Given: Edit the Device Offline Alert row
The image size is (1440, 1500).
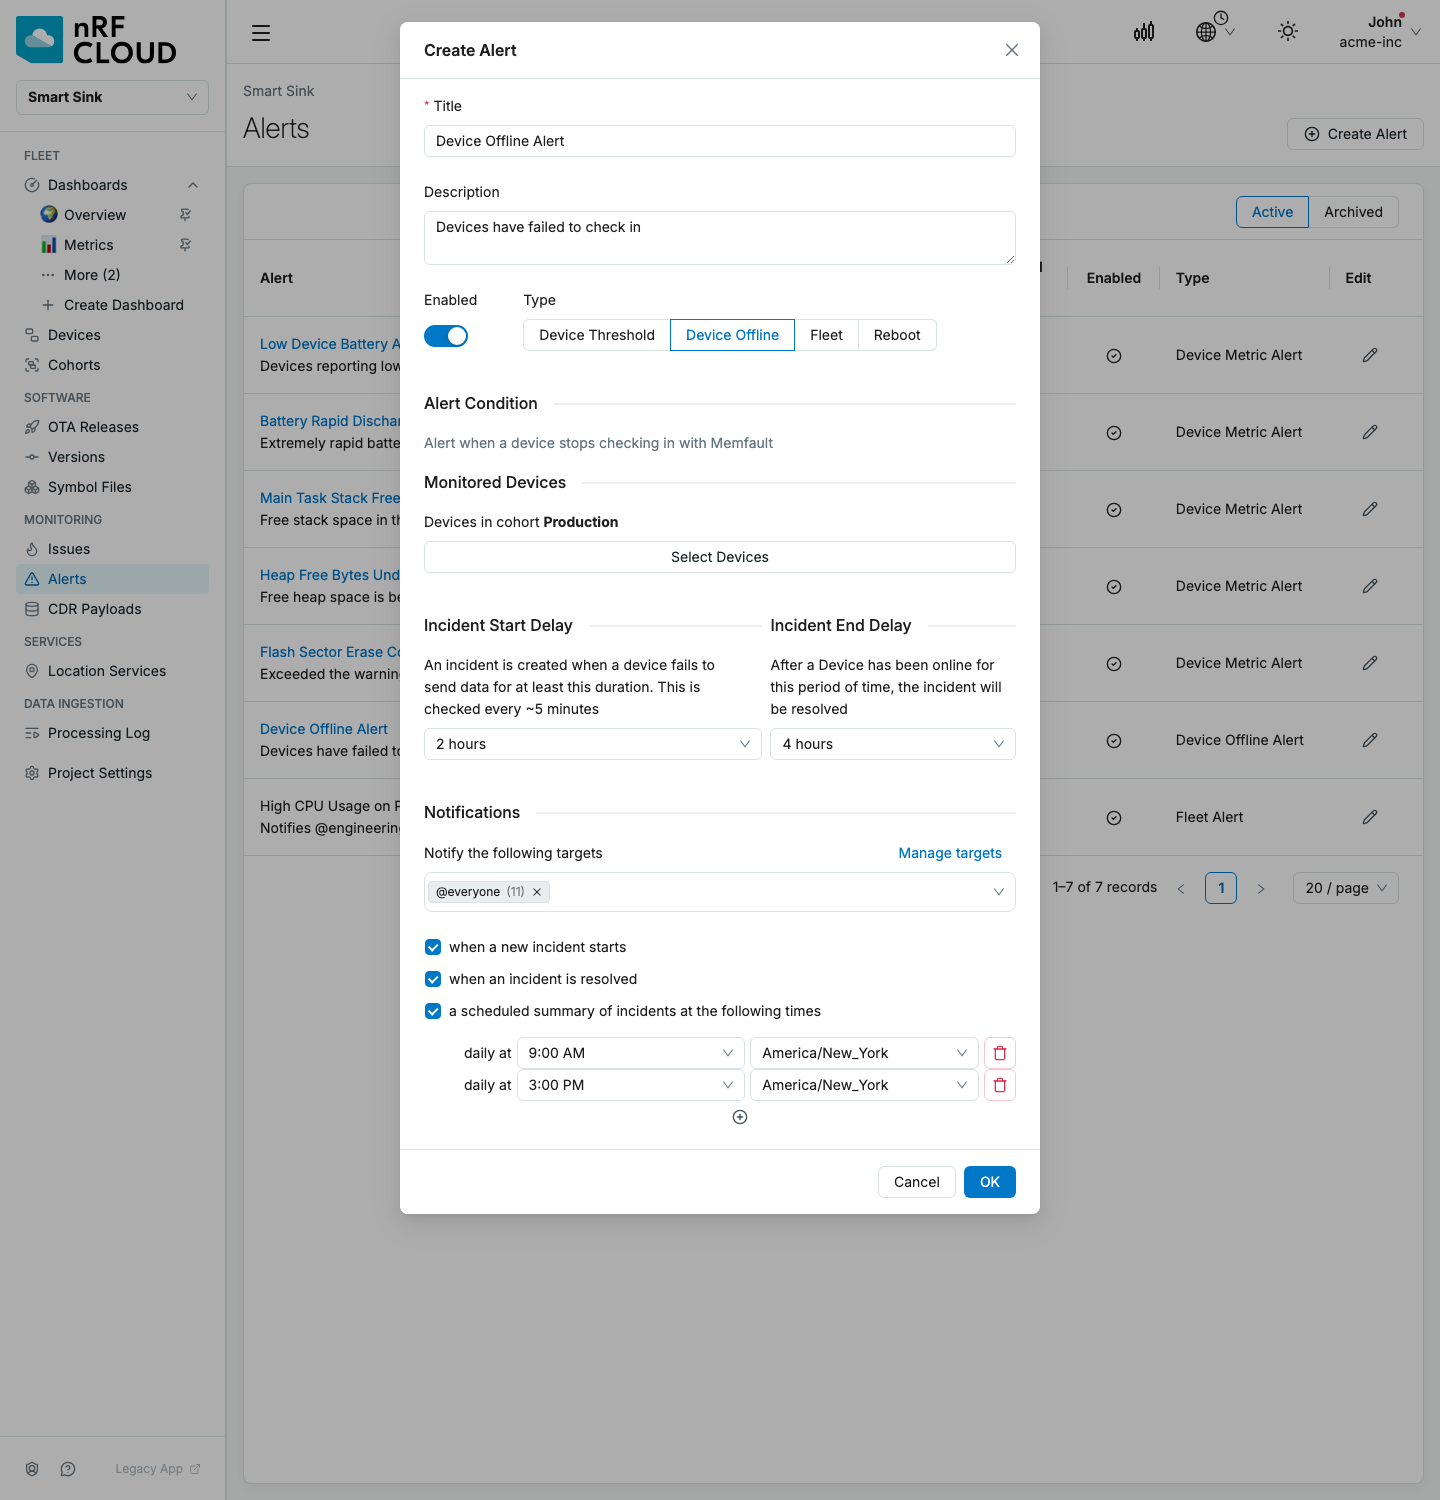Looking at the screenshot, I should click(1370, 740).
